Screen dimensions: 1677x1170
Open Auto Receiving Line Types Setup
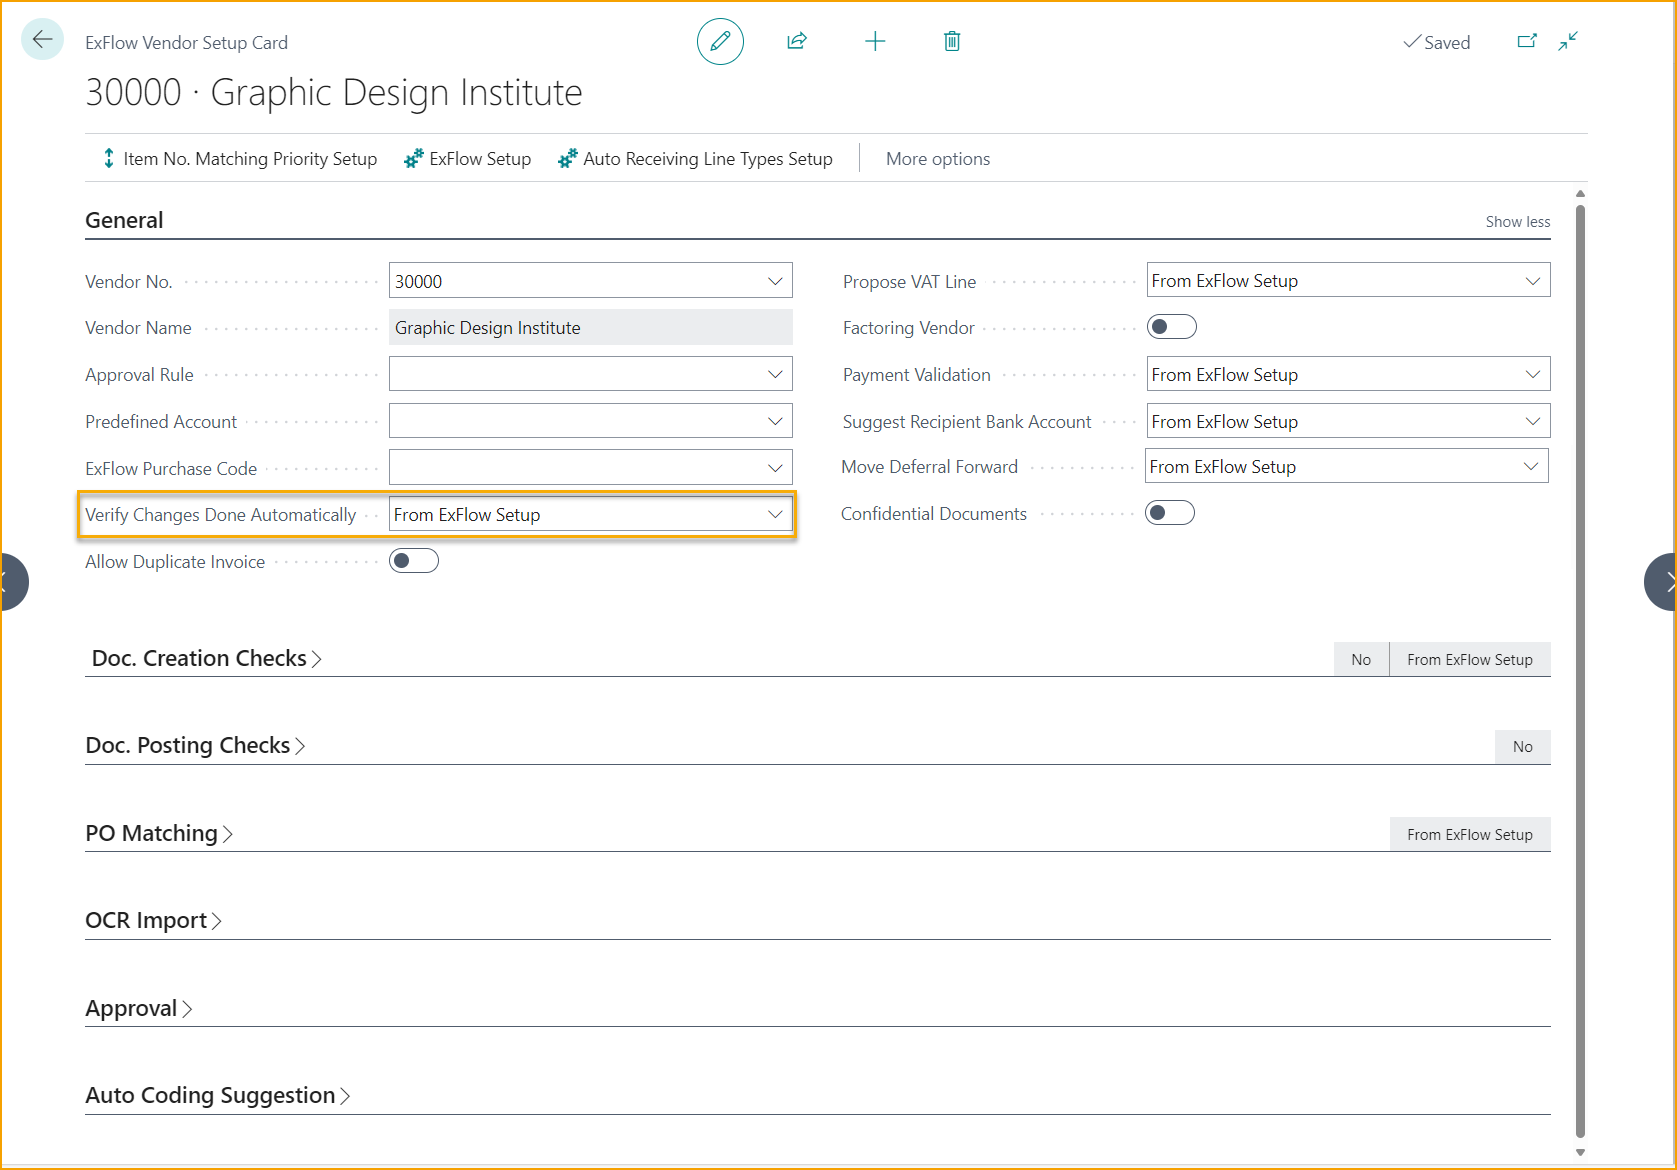695,159
